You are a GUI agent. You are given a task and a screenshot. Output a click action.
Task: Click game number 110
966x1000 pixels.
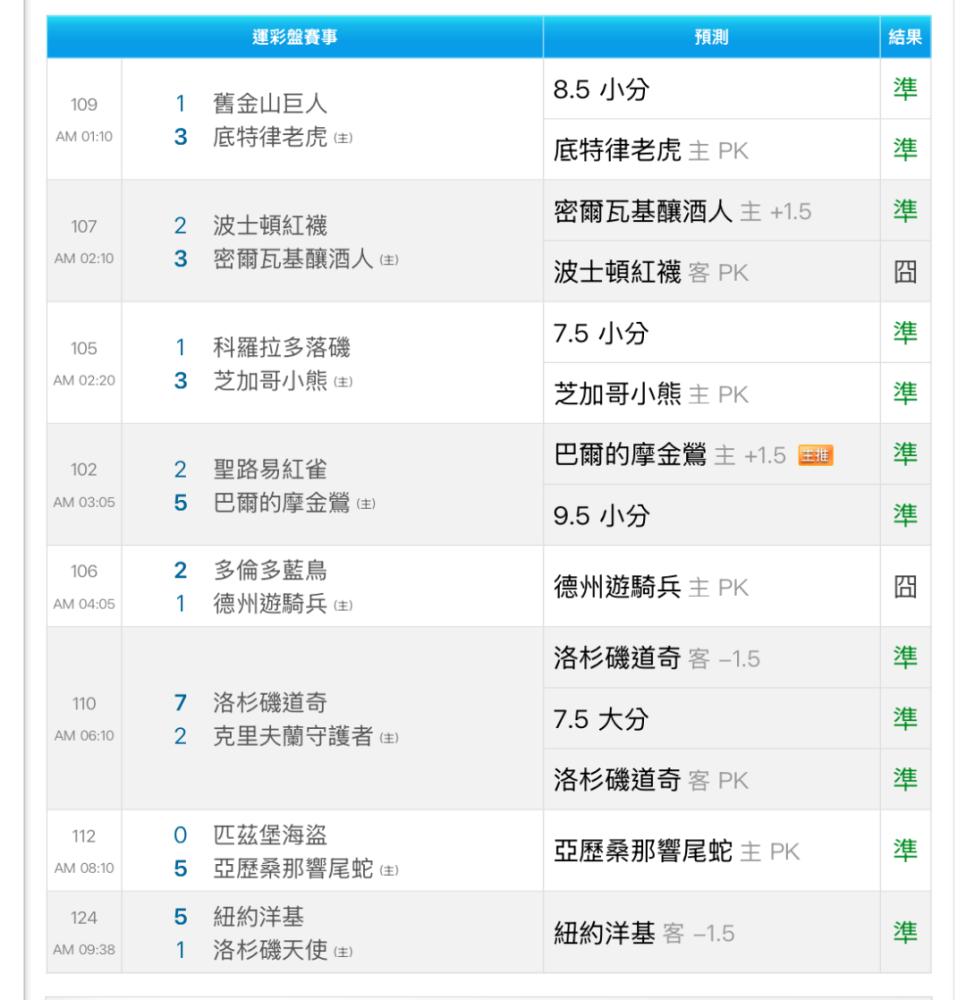(x=84, y=703)
